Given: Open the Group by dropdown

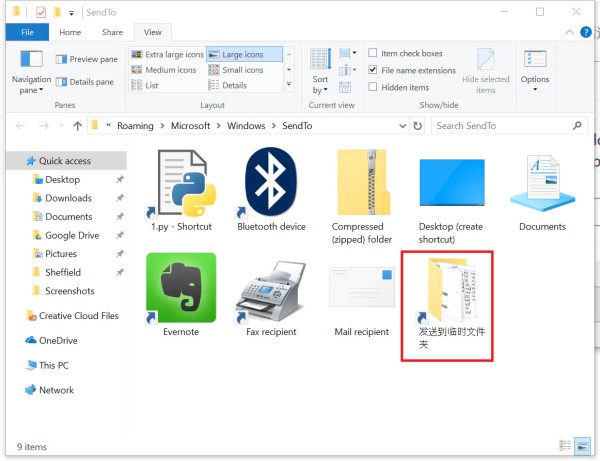Looking at the screenshot, I should [x=347, y=53].
